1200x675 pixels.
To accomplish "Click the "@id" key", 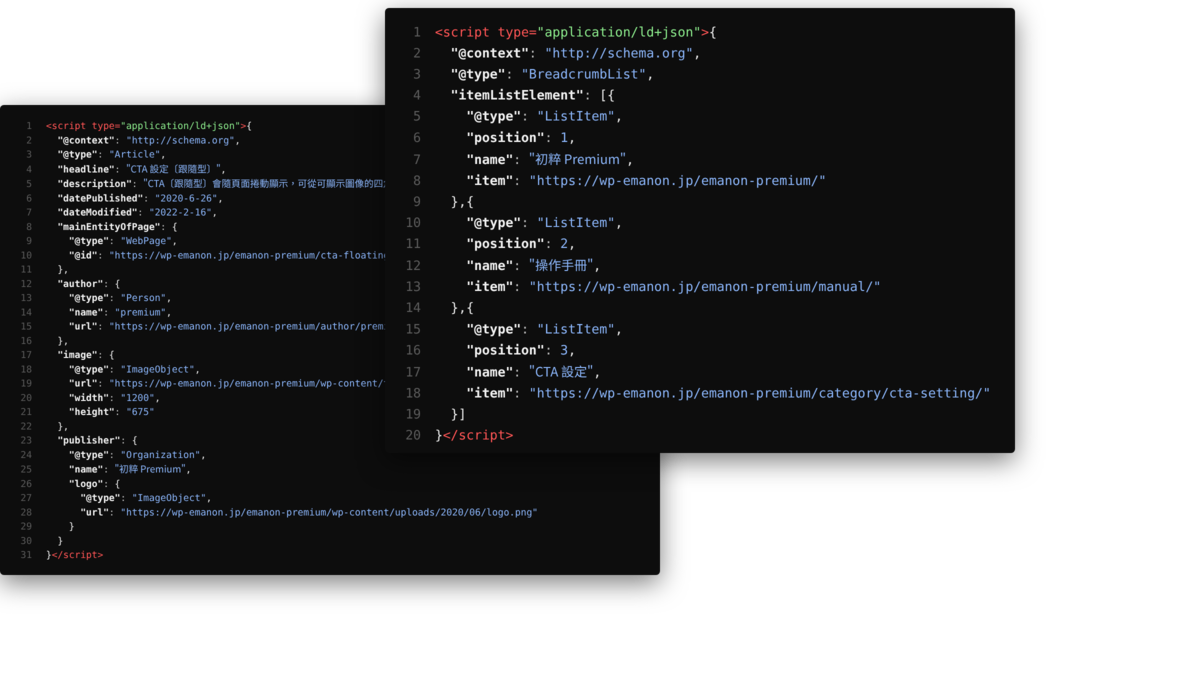I will click(84, 255).
